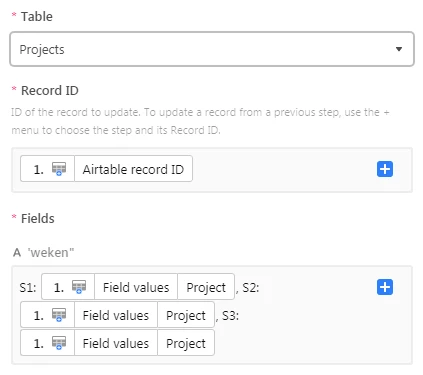Click Airtable icon in S1 token
Screen dimensions: 423x375
click(x=79, y=287)
